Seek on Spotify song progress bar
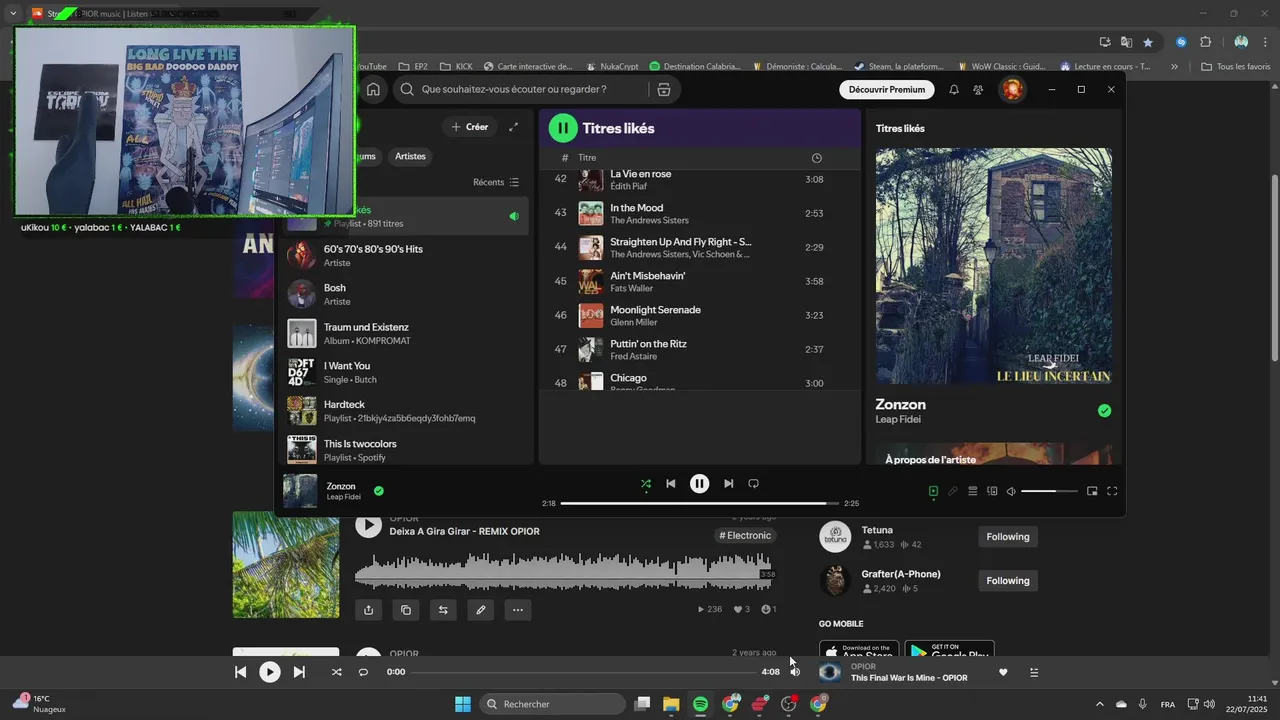This screenshot has width=1280, height=720. [699, 503]
